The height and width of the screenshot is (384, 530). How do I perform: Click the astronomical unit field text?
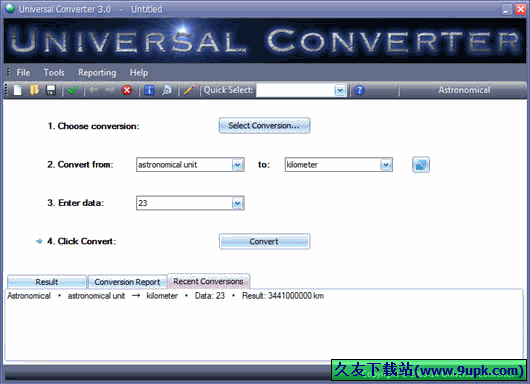tap(168, 165)
